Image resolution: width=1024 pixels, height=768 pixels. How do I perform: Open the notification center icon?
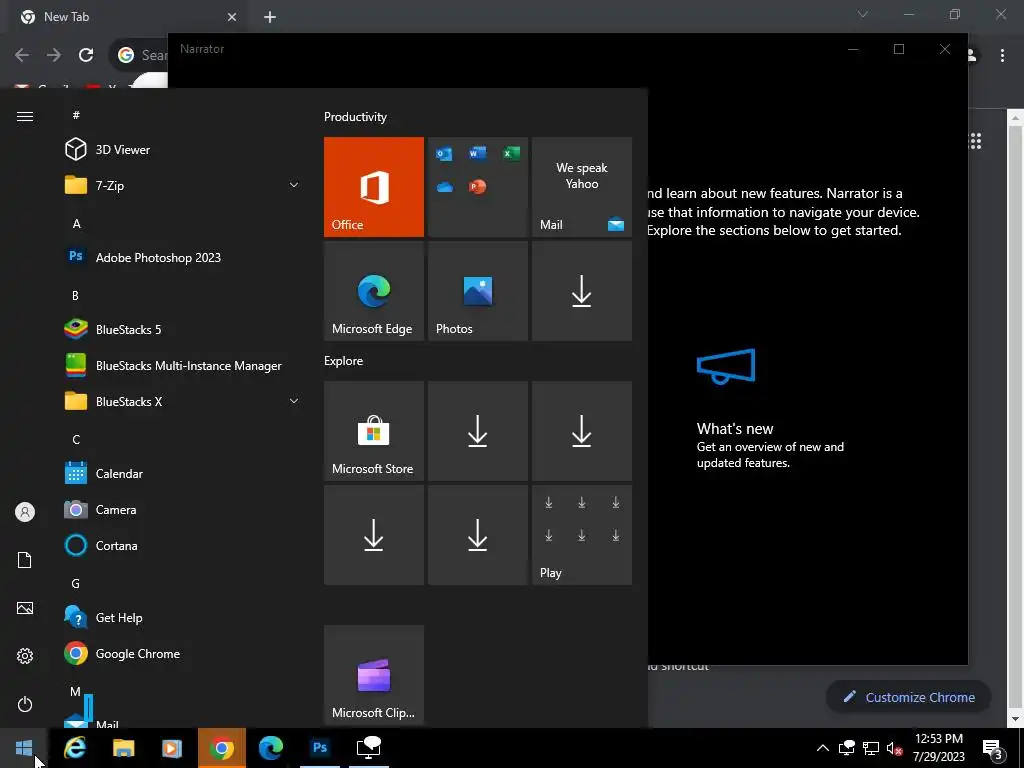click(993, 748)
